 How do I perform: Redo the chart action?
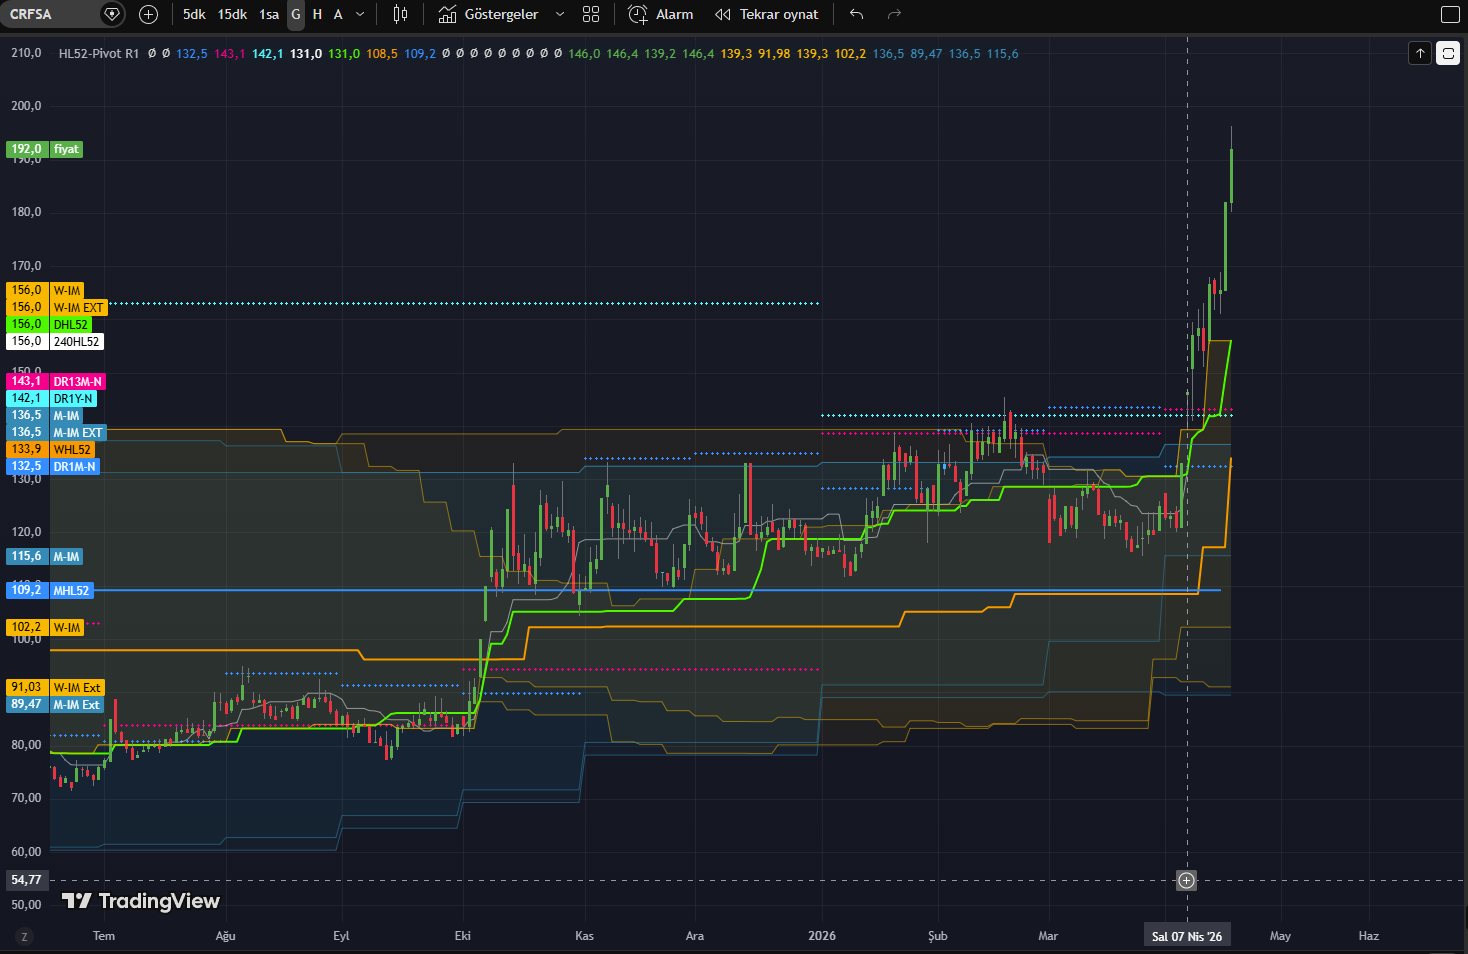[x=894, y=14]
